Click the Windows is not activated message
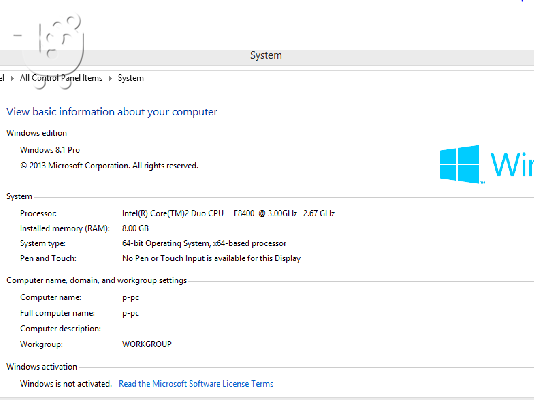The image size is (534, 400). point(66,384)
